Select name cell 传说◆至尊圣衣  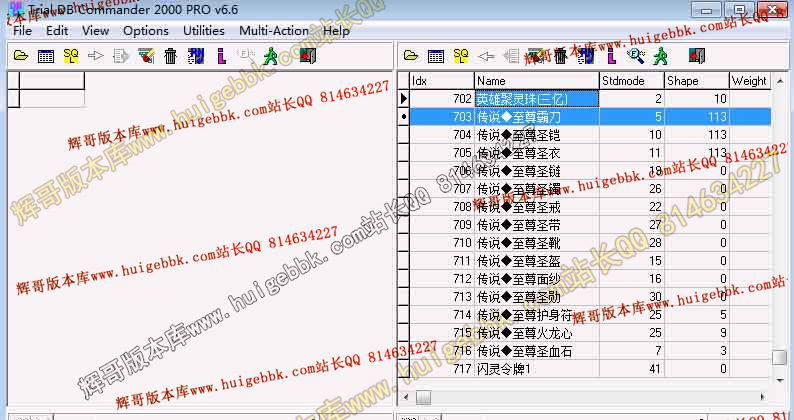(537, 153)
